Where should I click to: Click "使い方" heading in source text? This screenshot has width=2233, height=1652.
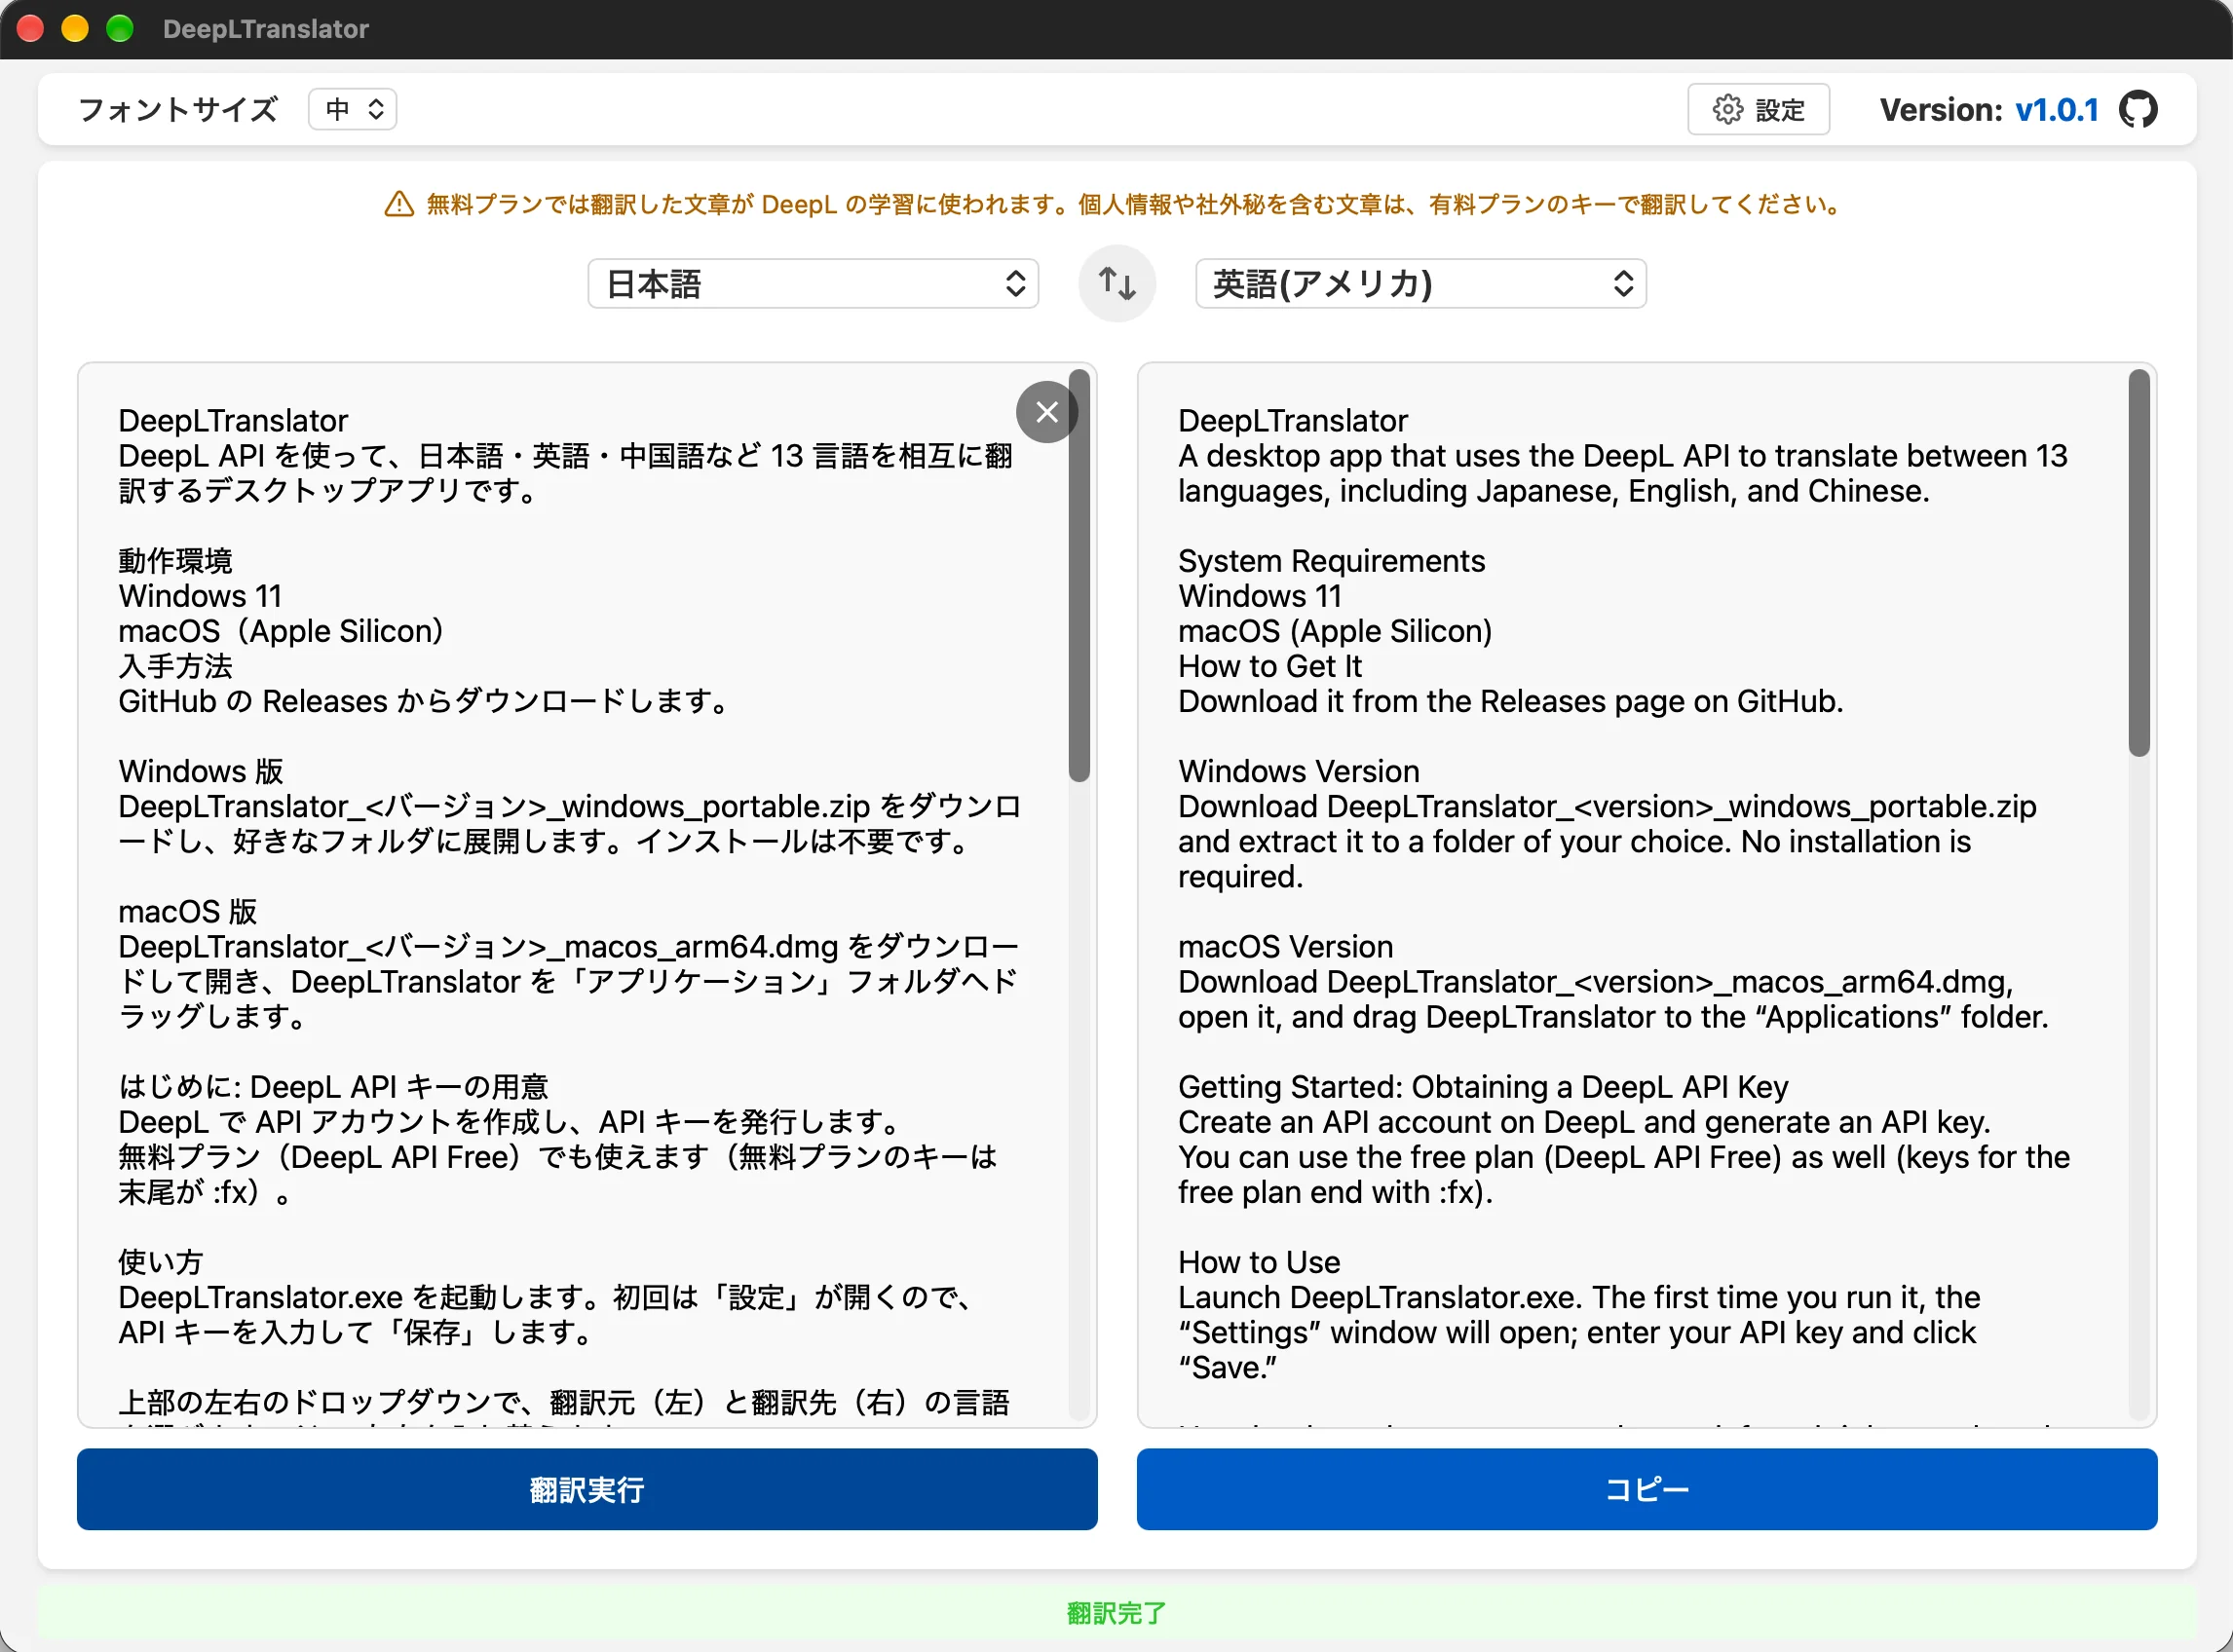(161, 1262)
